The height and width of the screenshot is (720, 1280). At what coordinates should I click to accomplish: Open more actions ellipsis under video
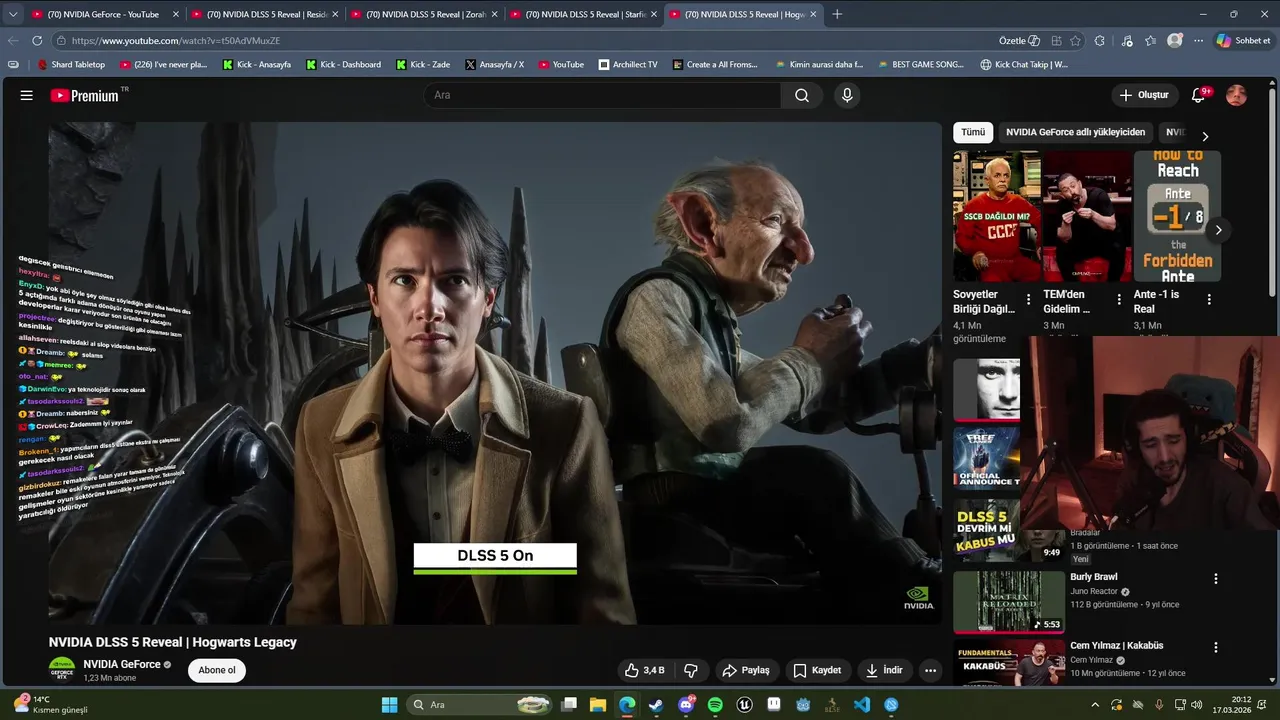click(x=931, y=670)
